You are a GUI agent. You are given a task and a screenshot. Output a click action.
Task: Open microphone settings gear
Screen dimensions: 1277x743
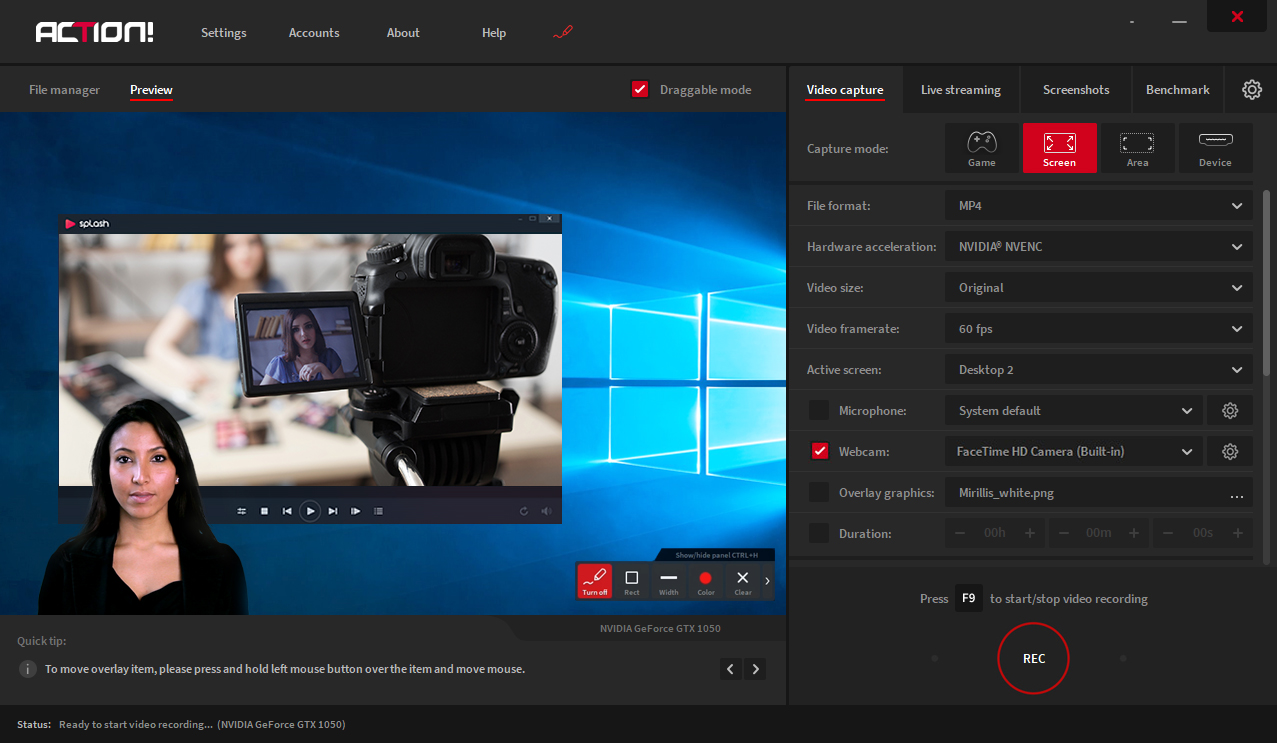(x=1229, y=410)
